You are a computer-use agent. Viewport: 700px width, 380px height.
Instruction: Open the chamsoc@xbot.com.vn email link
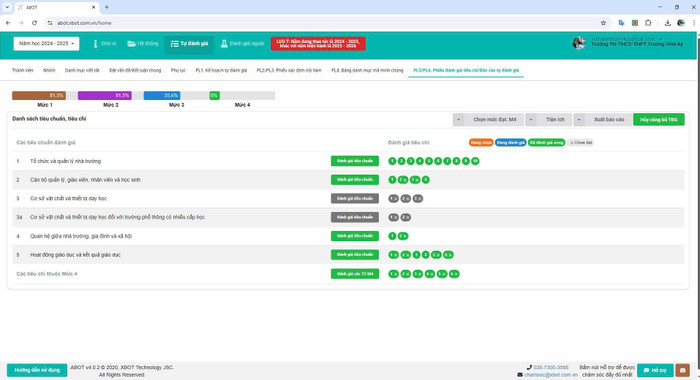point(550,375)
